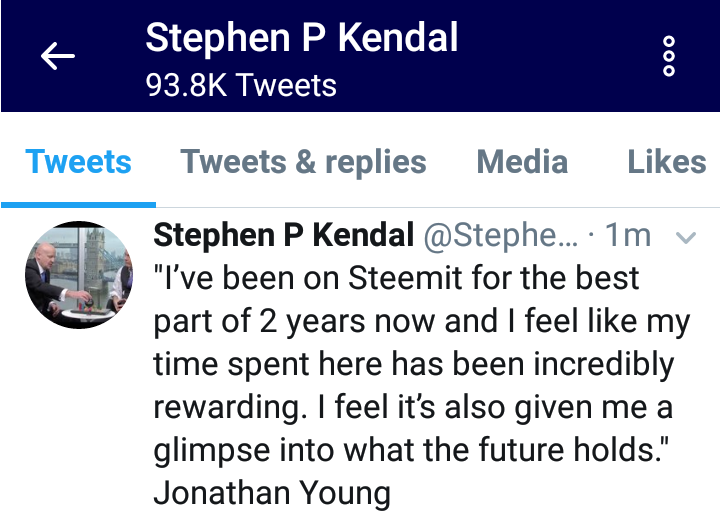Expand the tweet options chevron
Screen dimensions: 720x530
(x=686, y=237)
